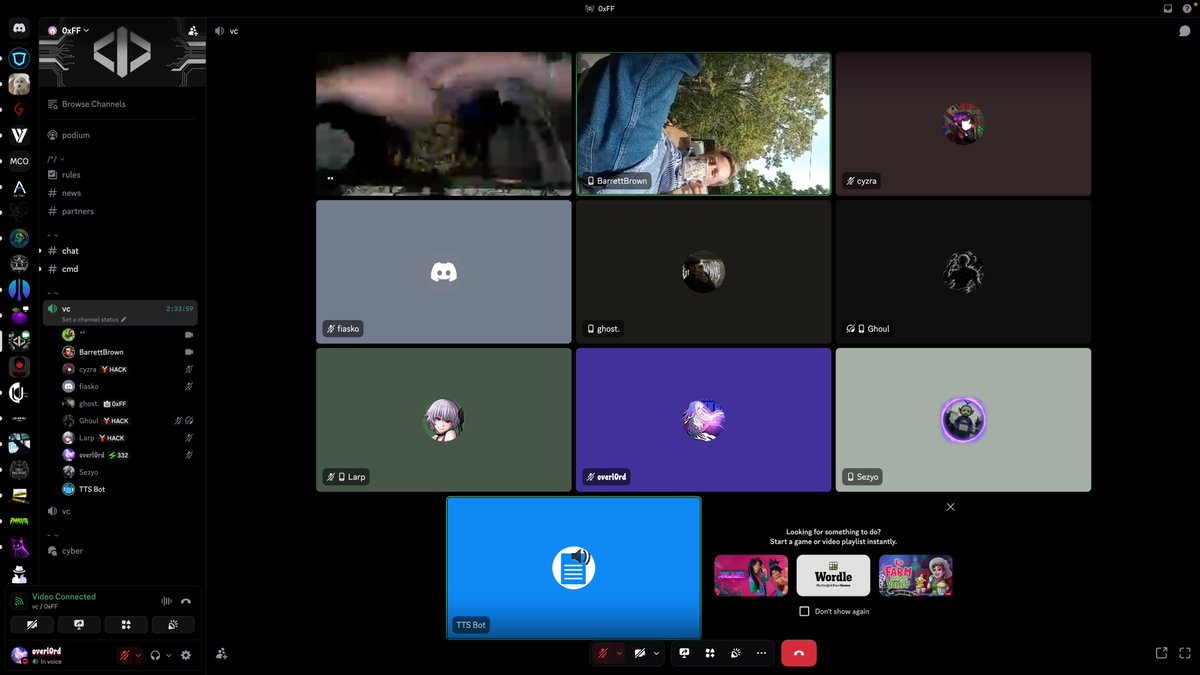Click the red hang up button
1200x675 pixels.
[799, 653]
